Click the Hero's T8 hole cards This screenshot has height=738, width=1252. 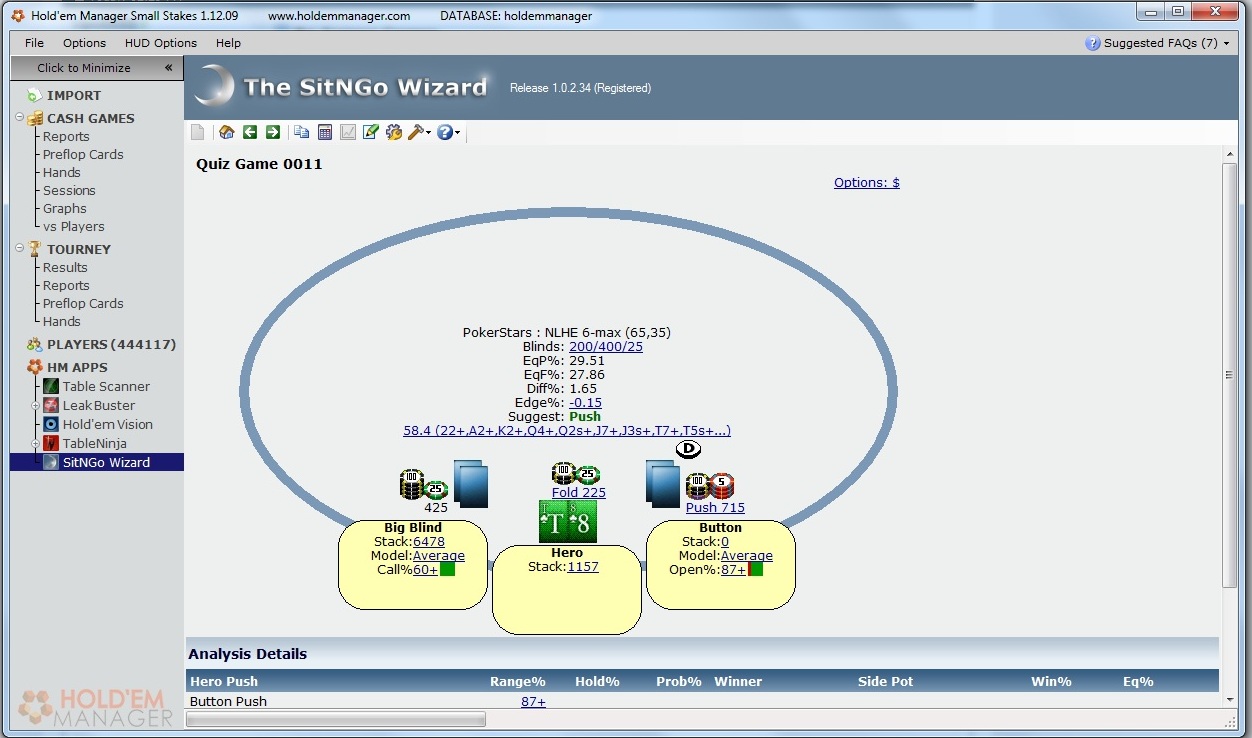pos(567,521)
